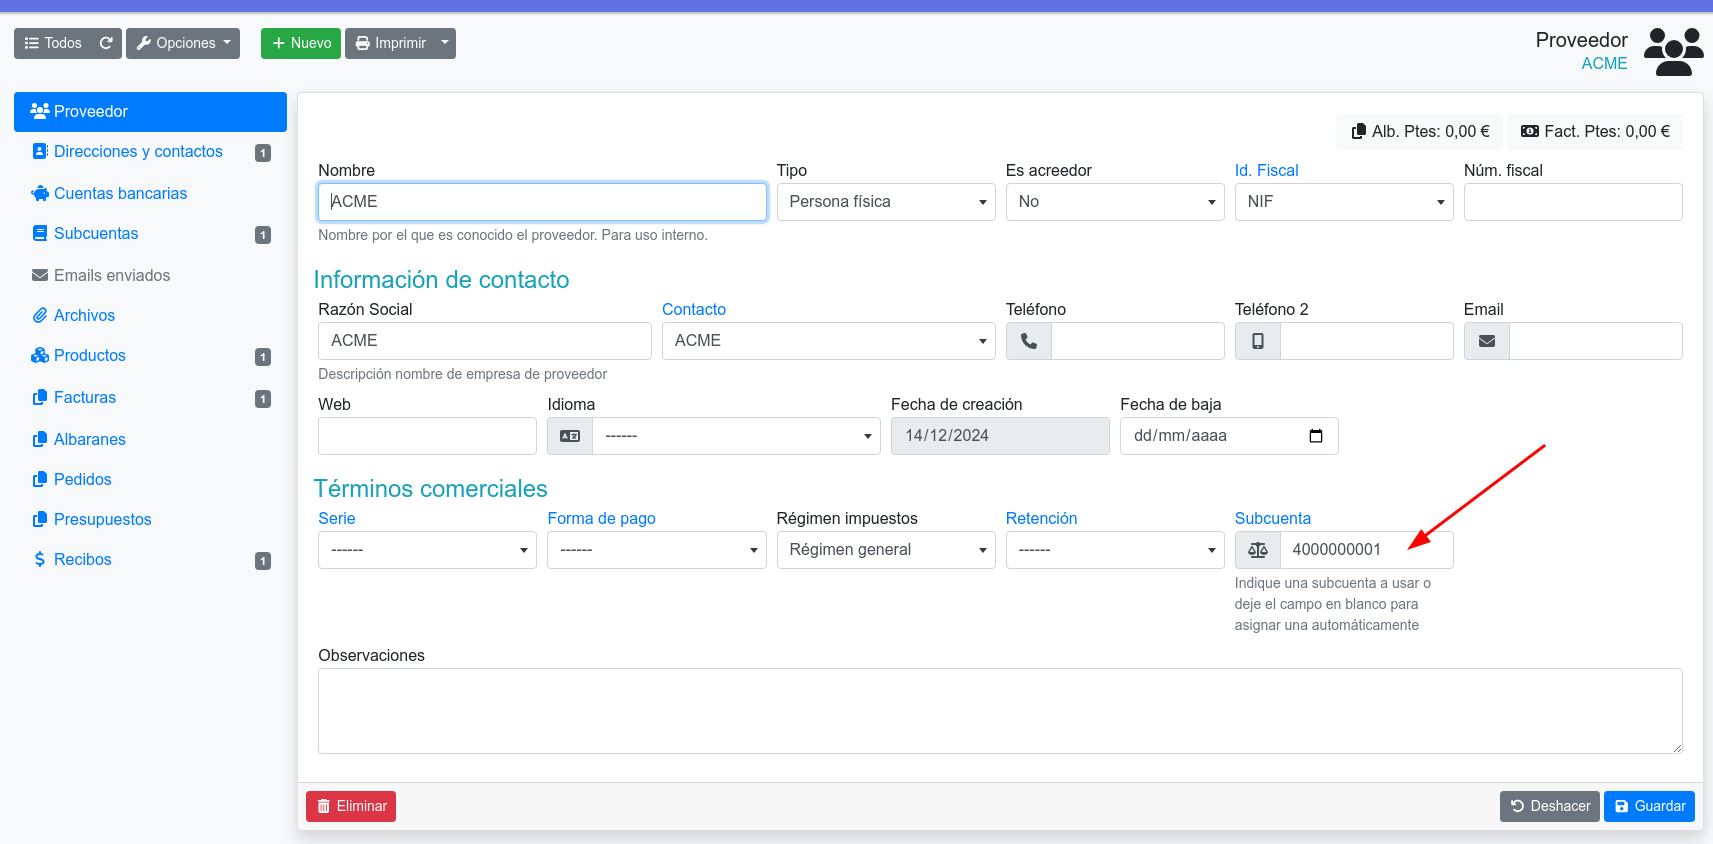Open the Presupuestos tab

click(150, 519)
